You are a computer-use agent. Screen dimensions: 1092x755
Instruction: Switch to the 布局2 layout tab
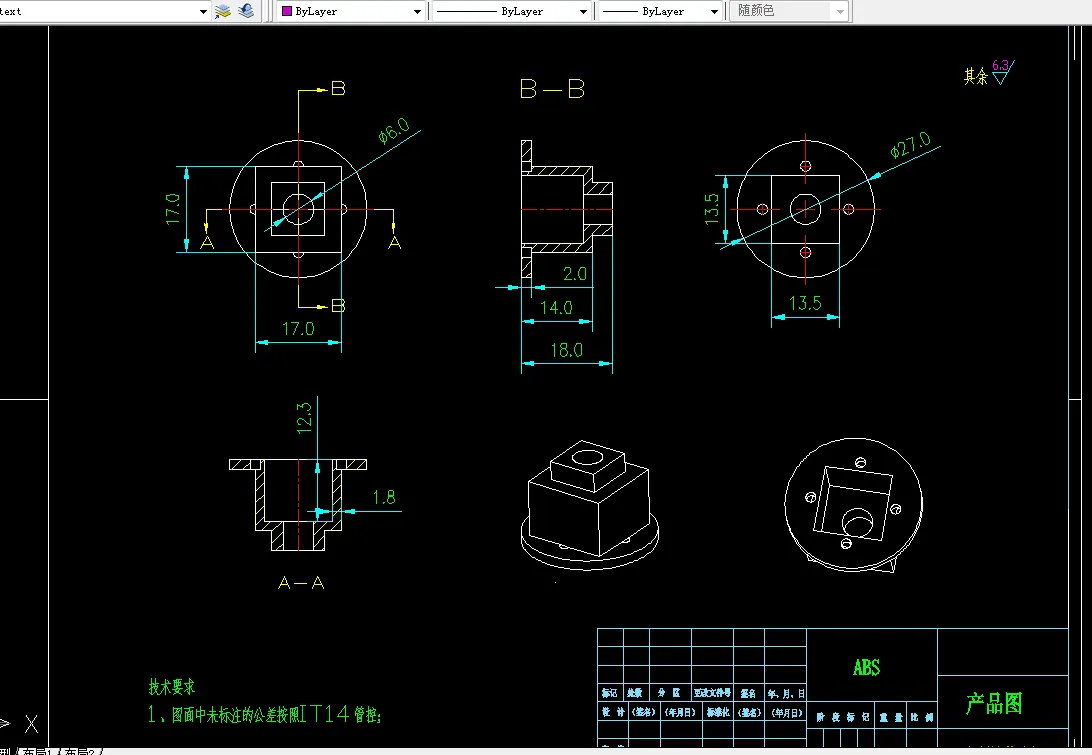click(x=78, y=752)
